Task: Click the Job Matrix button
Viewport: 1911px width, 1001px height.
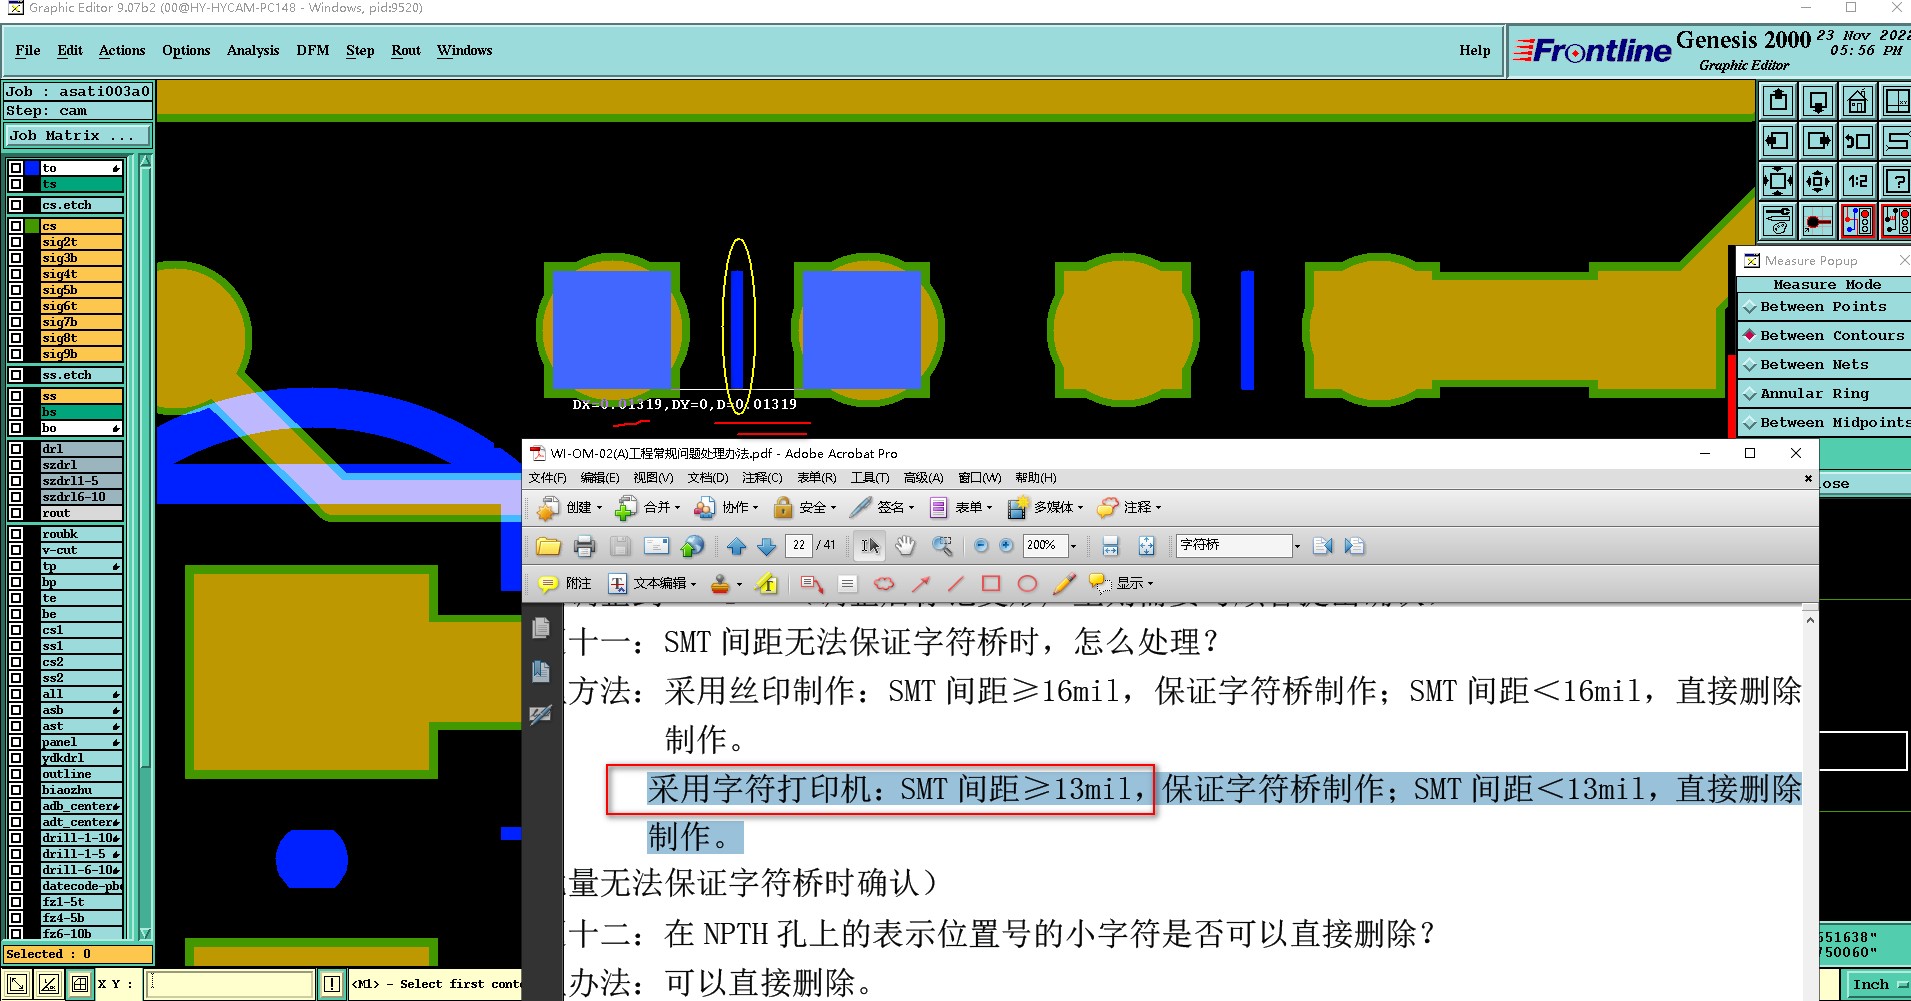Action: pyautogui.click(x=78, y=136)
